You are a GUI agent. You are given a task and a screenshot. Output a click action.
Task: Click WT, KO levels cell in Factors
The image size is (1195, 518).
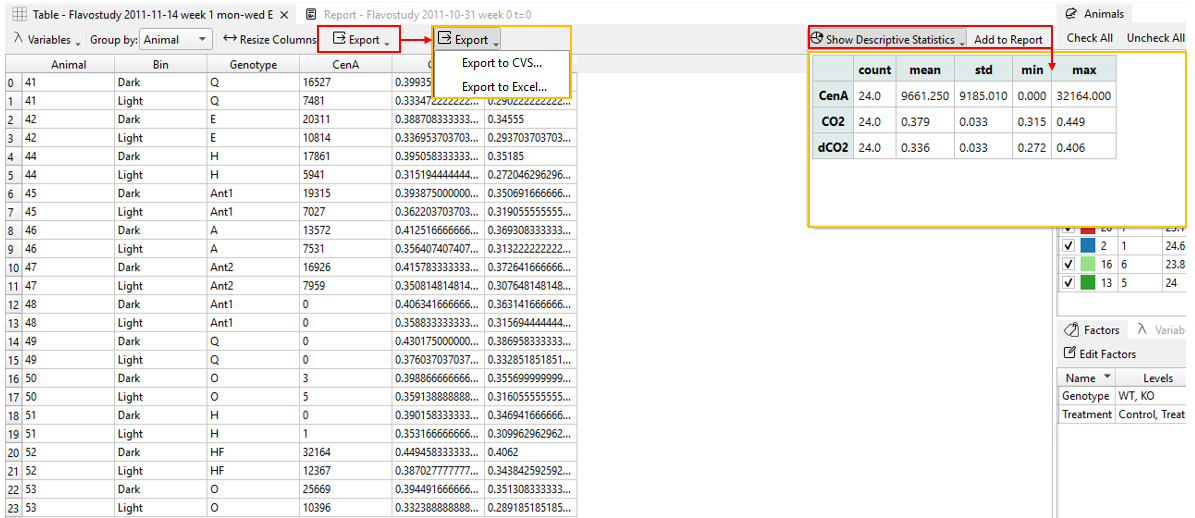tap(1152, 396)
